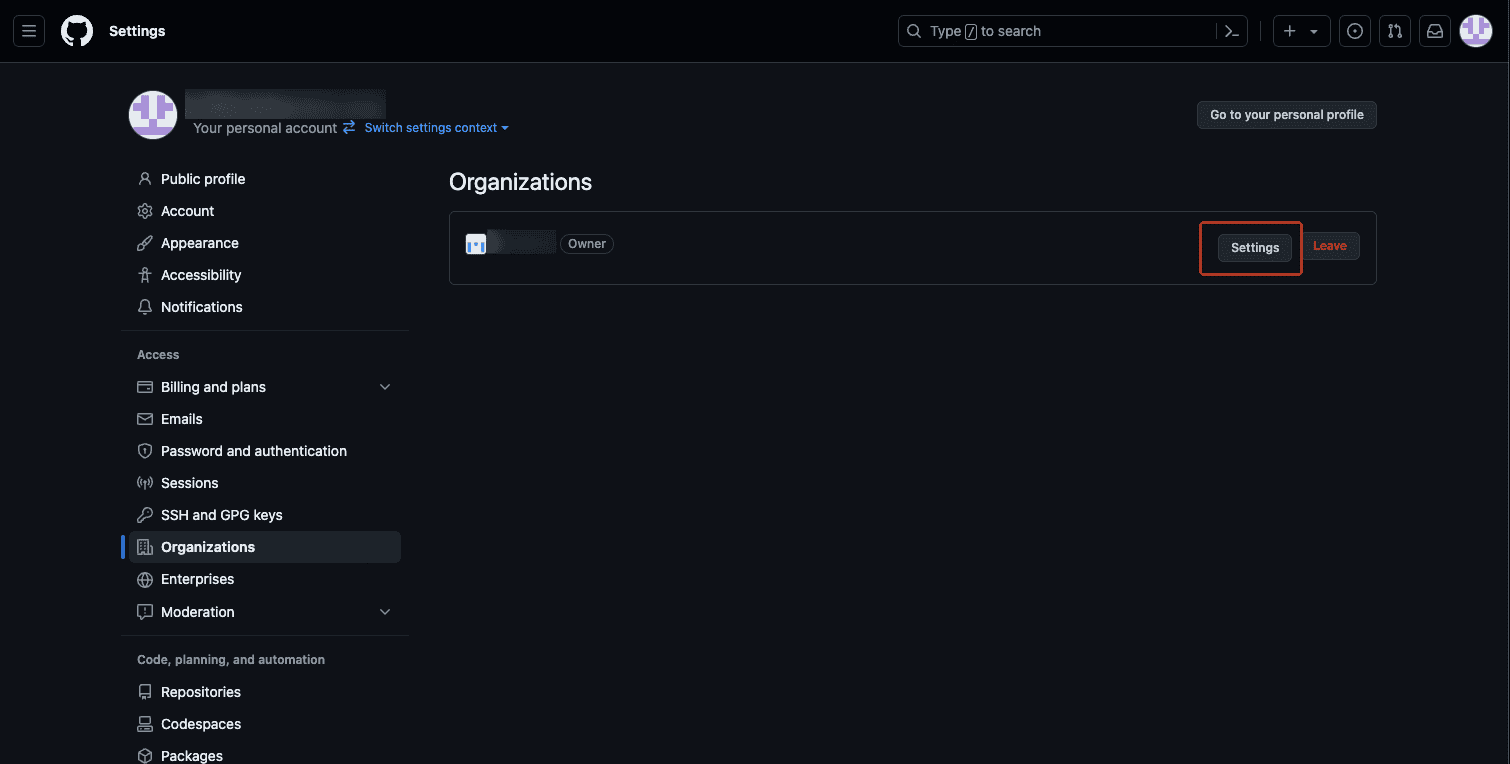Click the Organizations page heading
This screenshot has height=764, width=1510.
point(520,182)
